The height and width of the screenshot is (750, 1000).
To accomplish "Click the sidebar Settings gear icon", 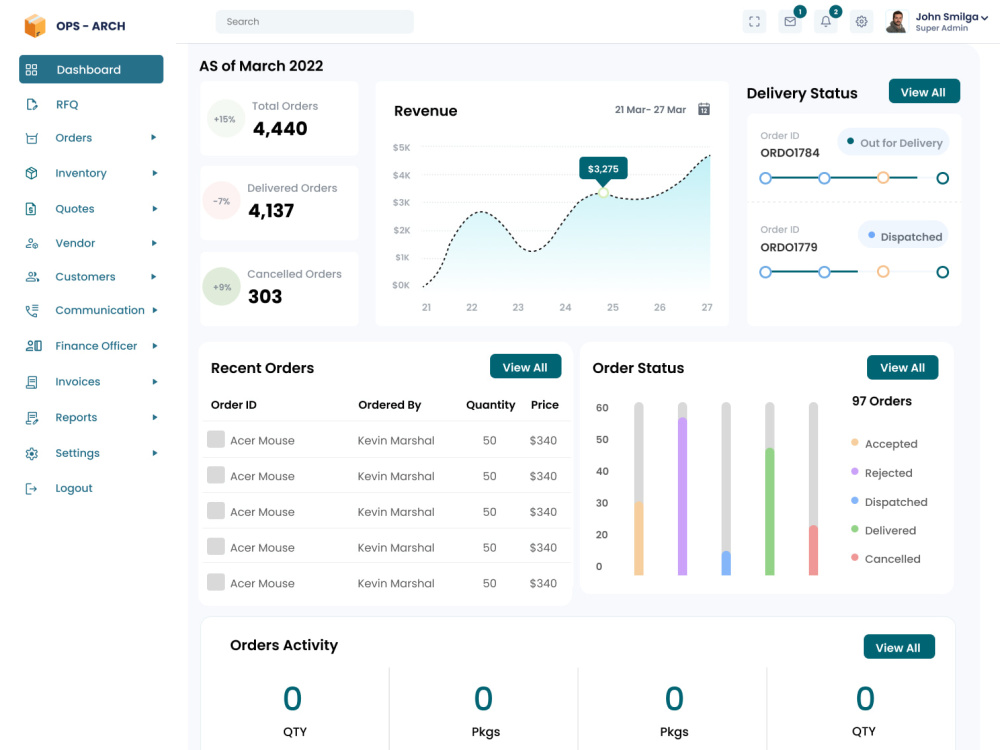I will pos(32,453).
